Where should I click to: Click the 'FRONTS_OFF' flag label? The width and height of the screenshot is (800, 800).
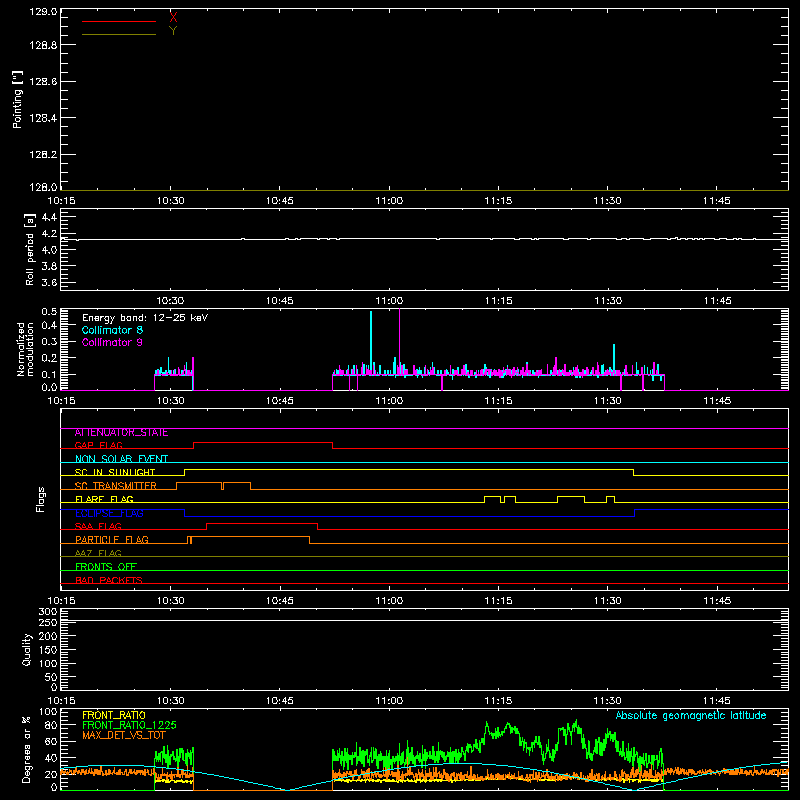click(106, 567)
